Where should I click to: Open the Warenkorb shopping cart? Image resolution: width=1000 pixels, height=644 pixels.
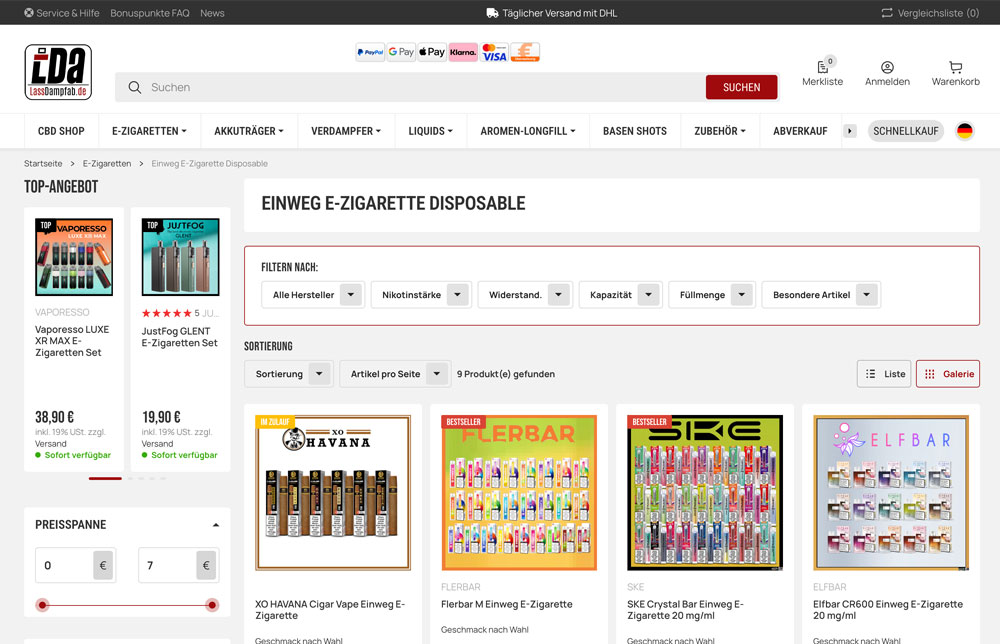tap(955, 73)
